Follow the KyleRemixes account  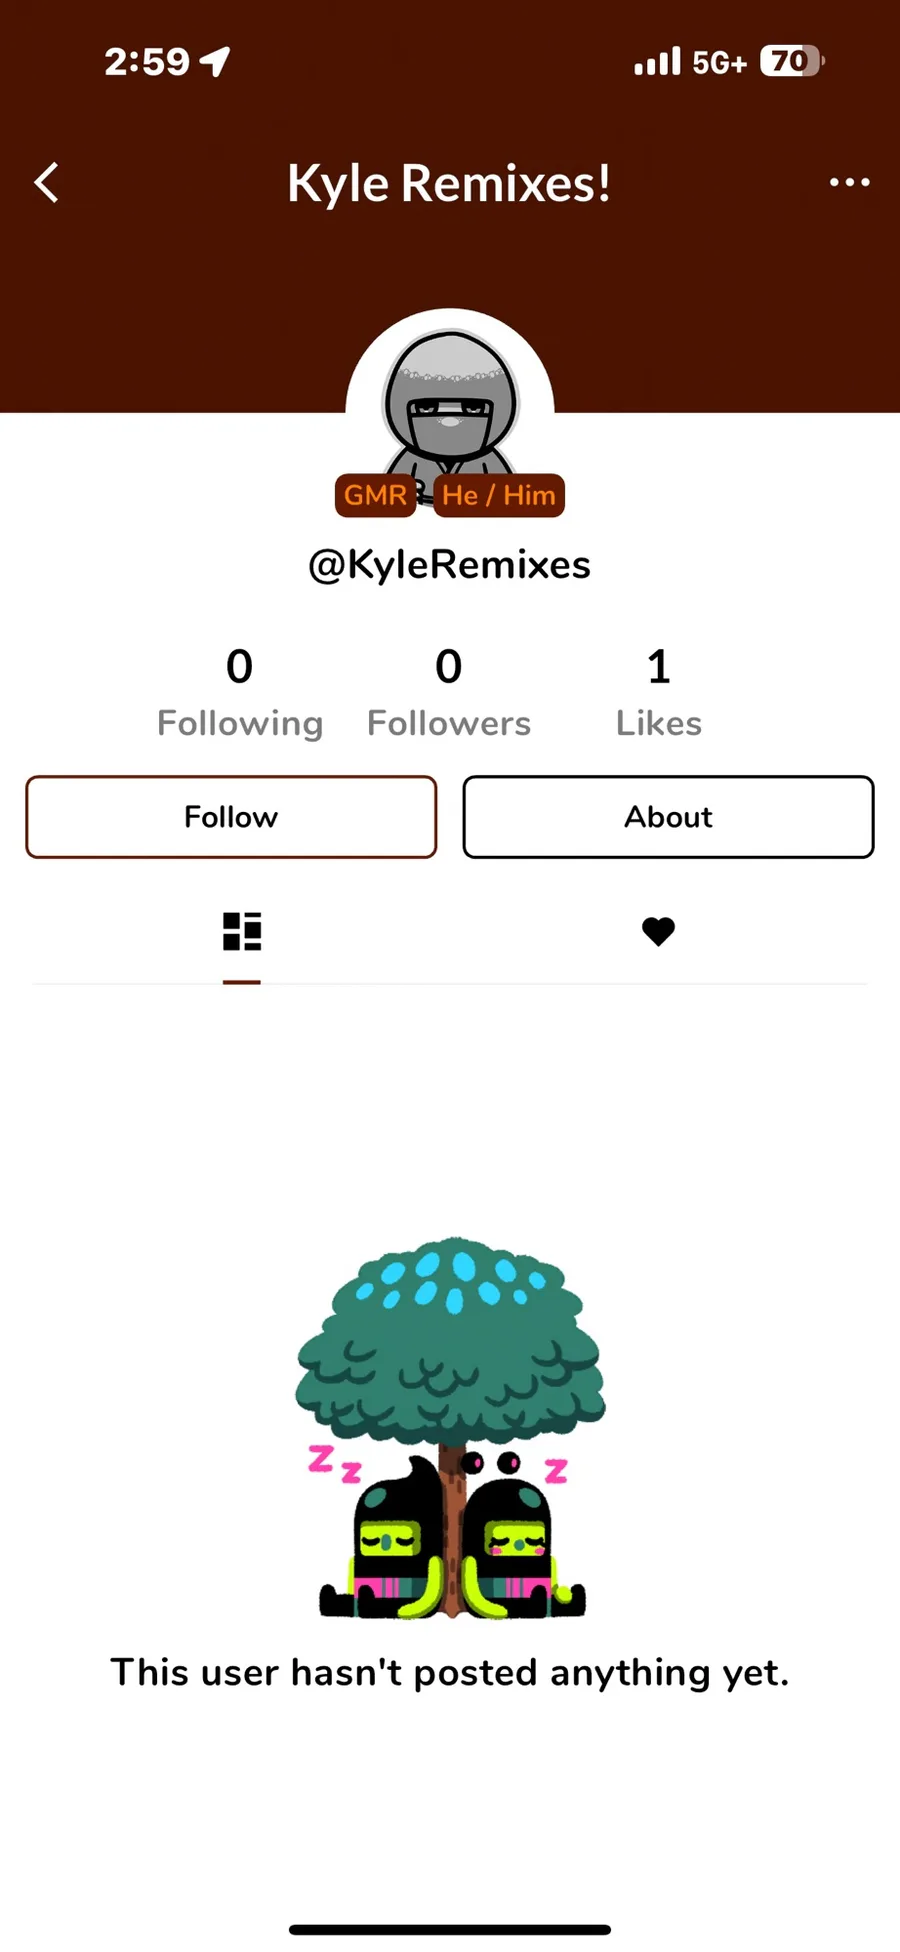(x=231, y=817)
